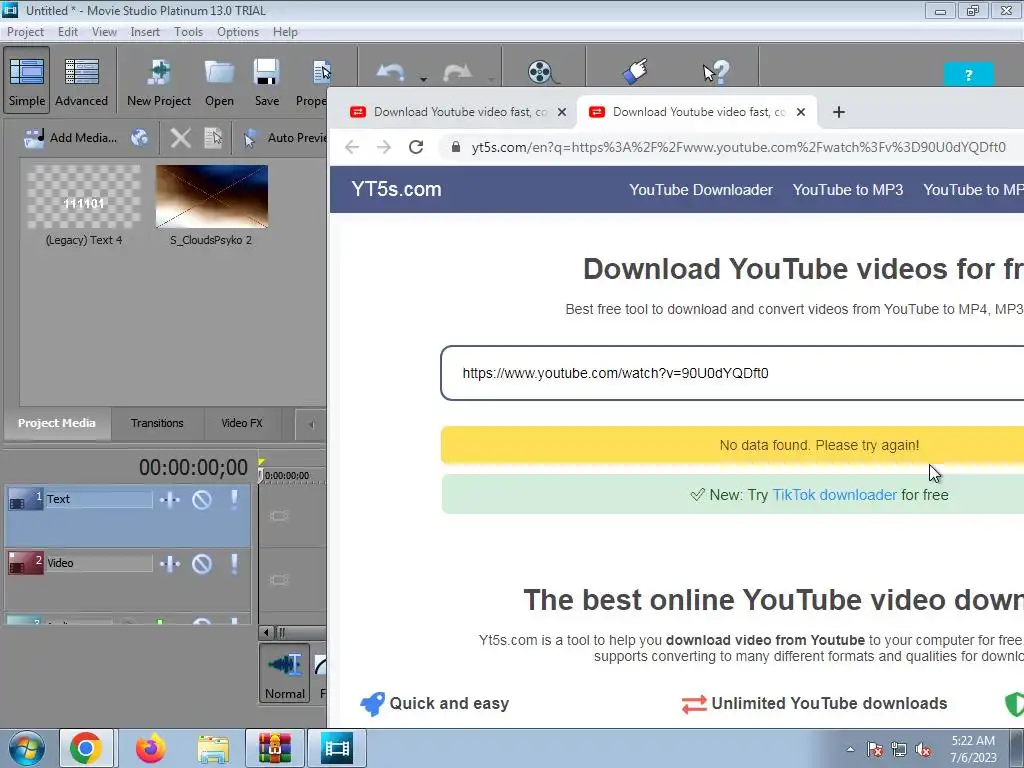Save the current project

pos(266,82)
